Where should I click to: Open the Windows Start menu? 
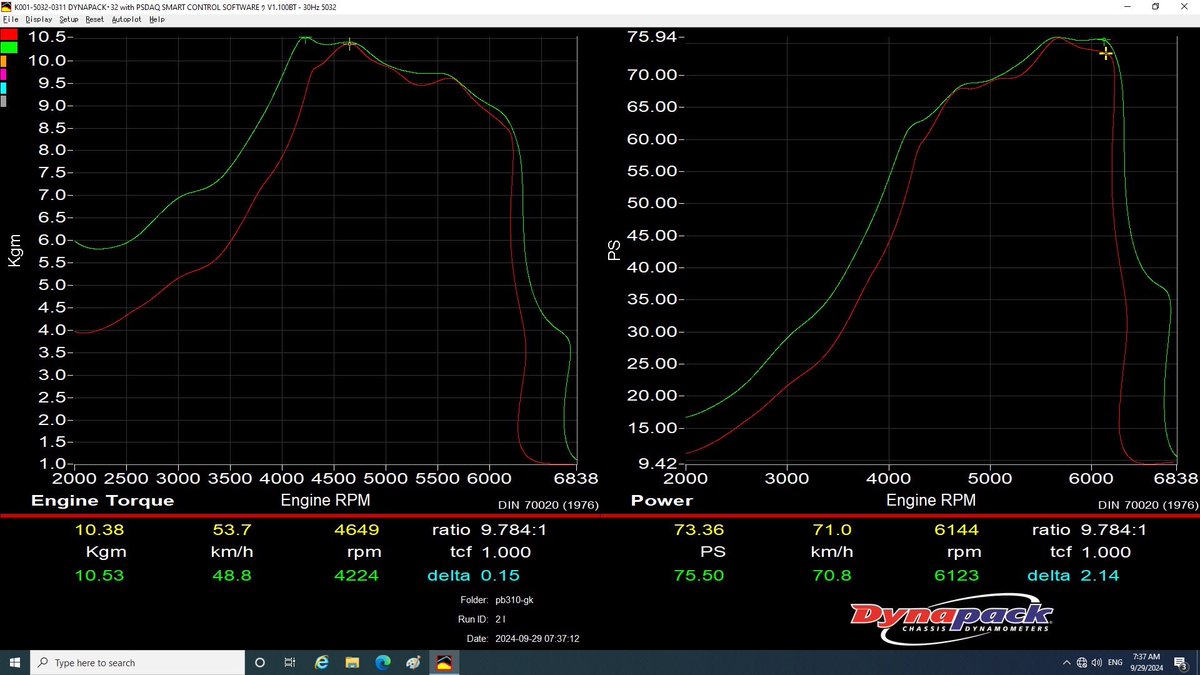tap(15, 662)
